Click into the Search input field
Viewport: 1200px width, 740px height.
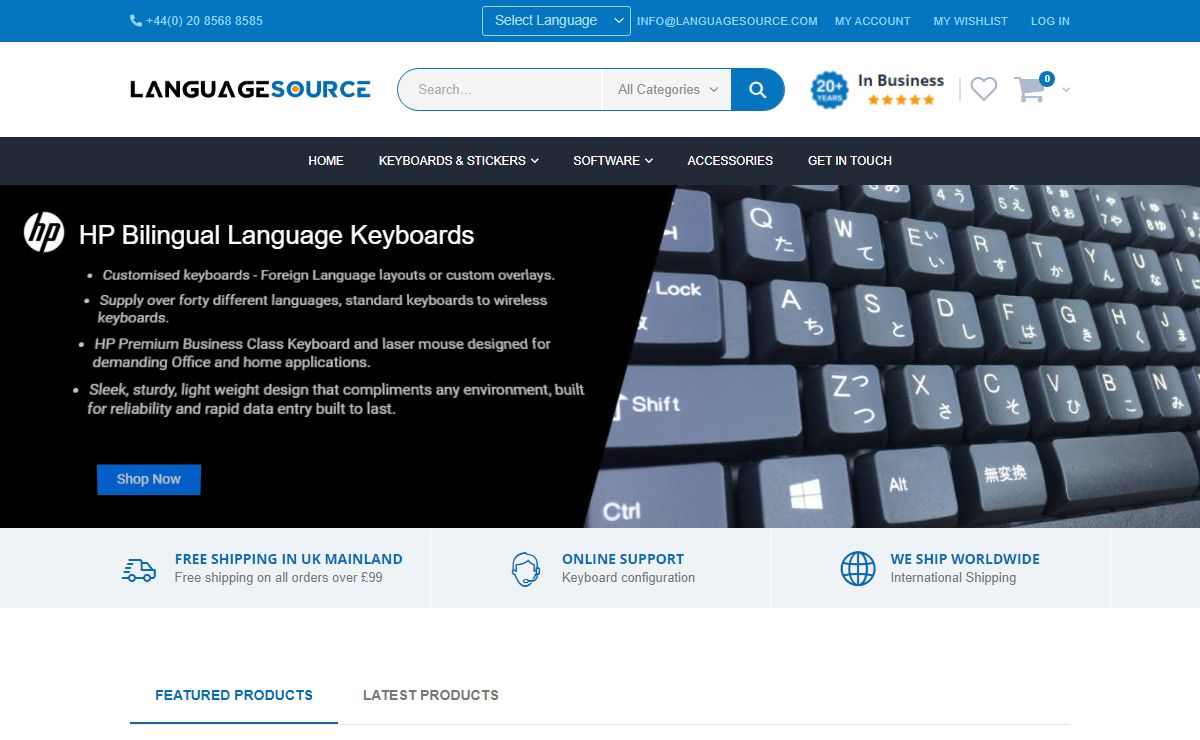(500, 89)
